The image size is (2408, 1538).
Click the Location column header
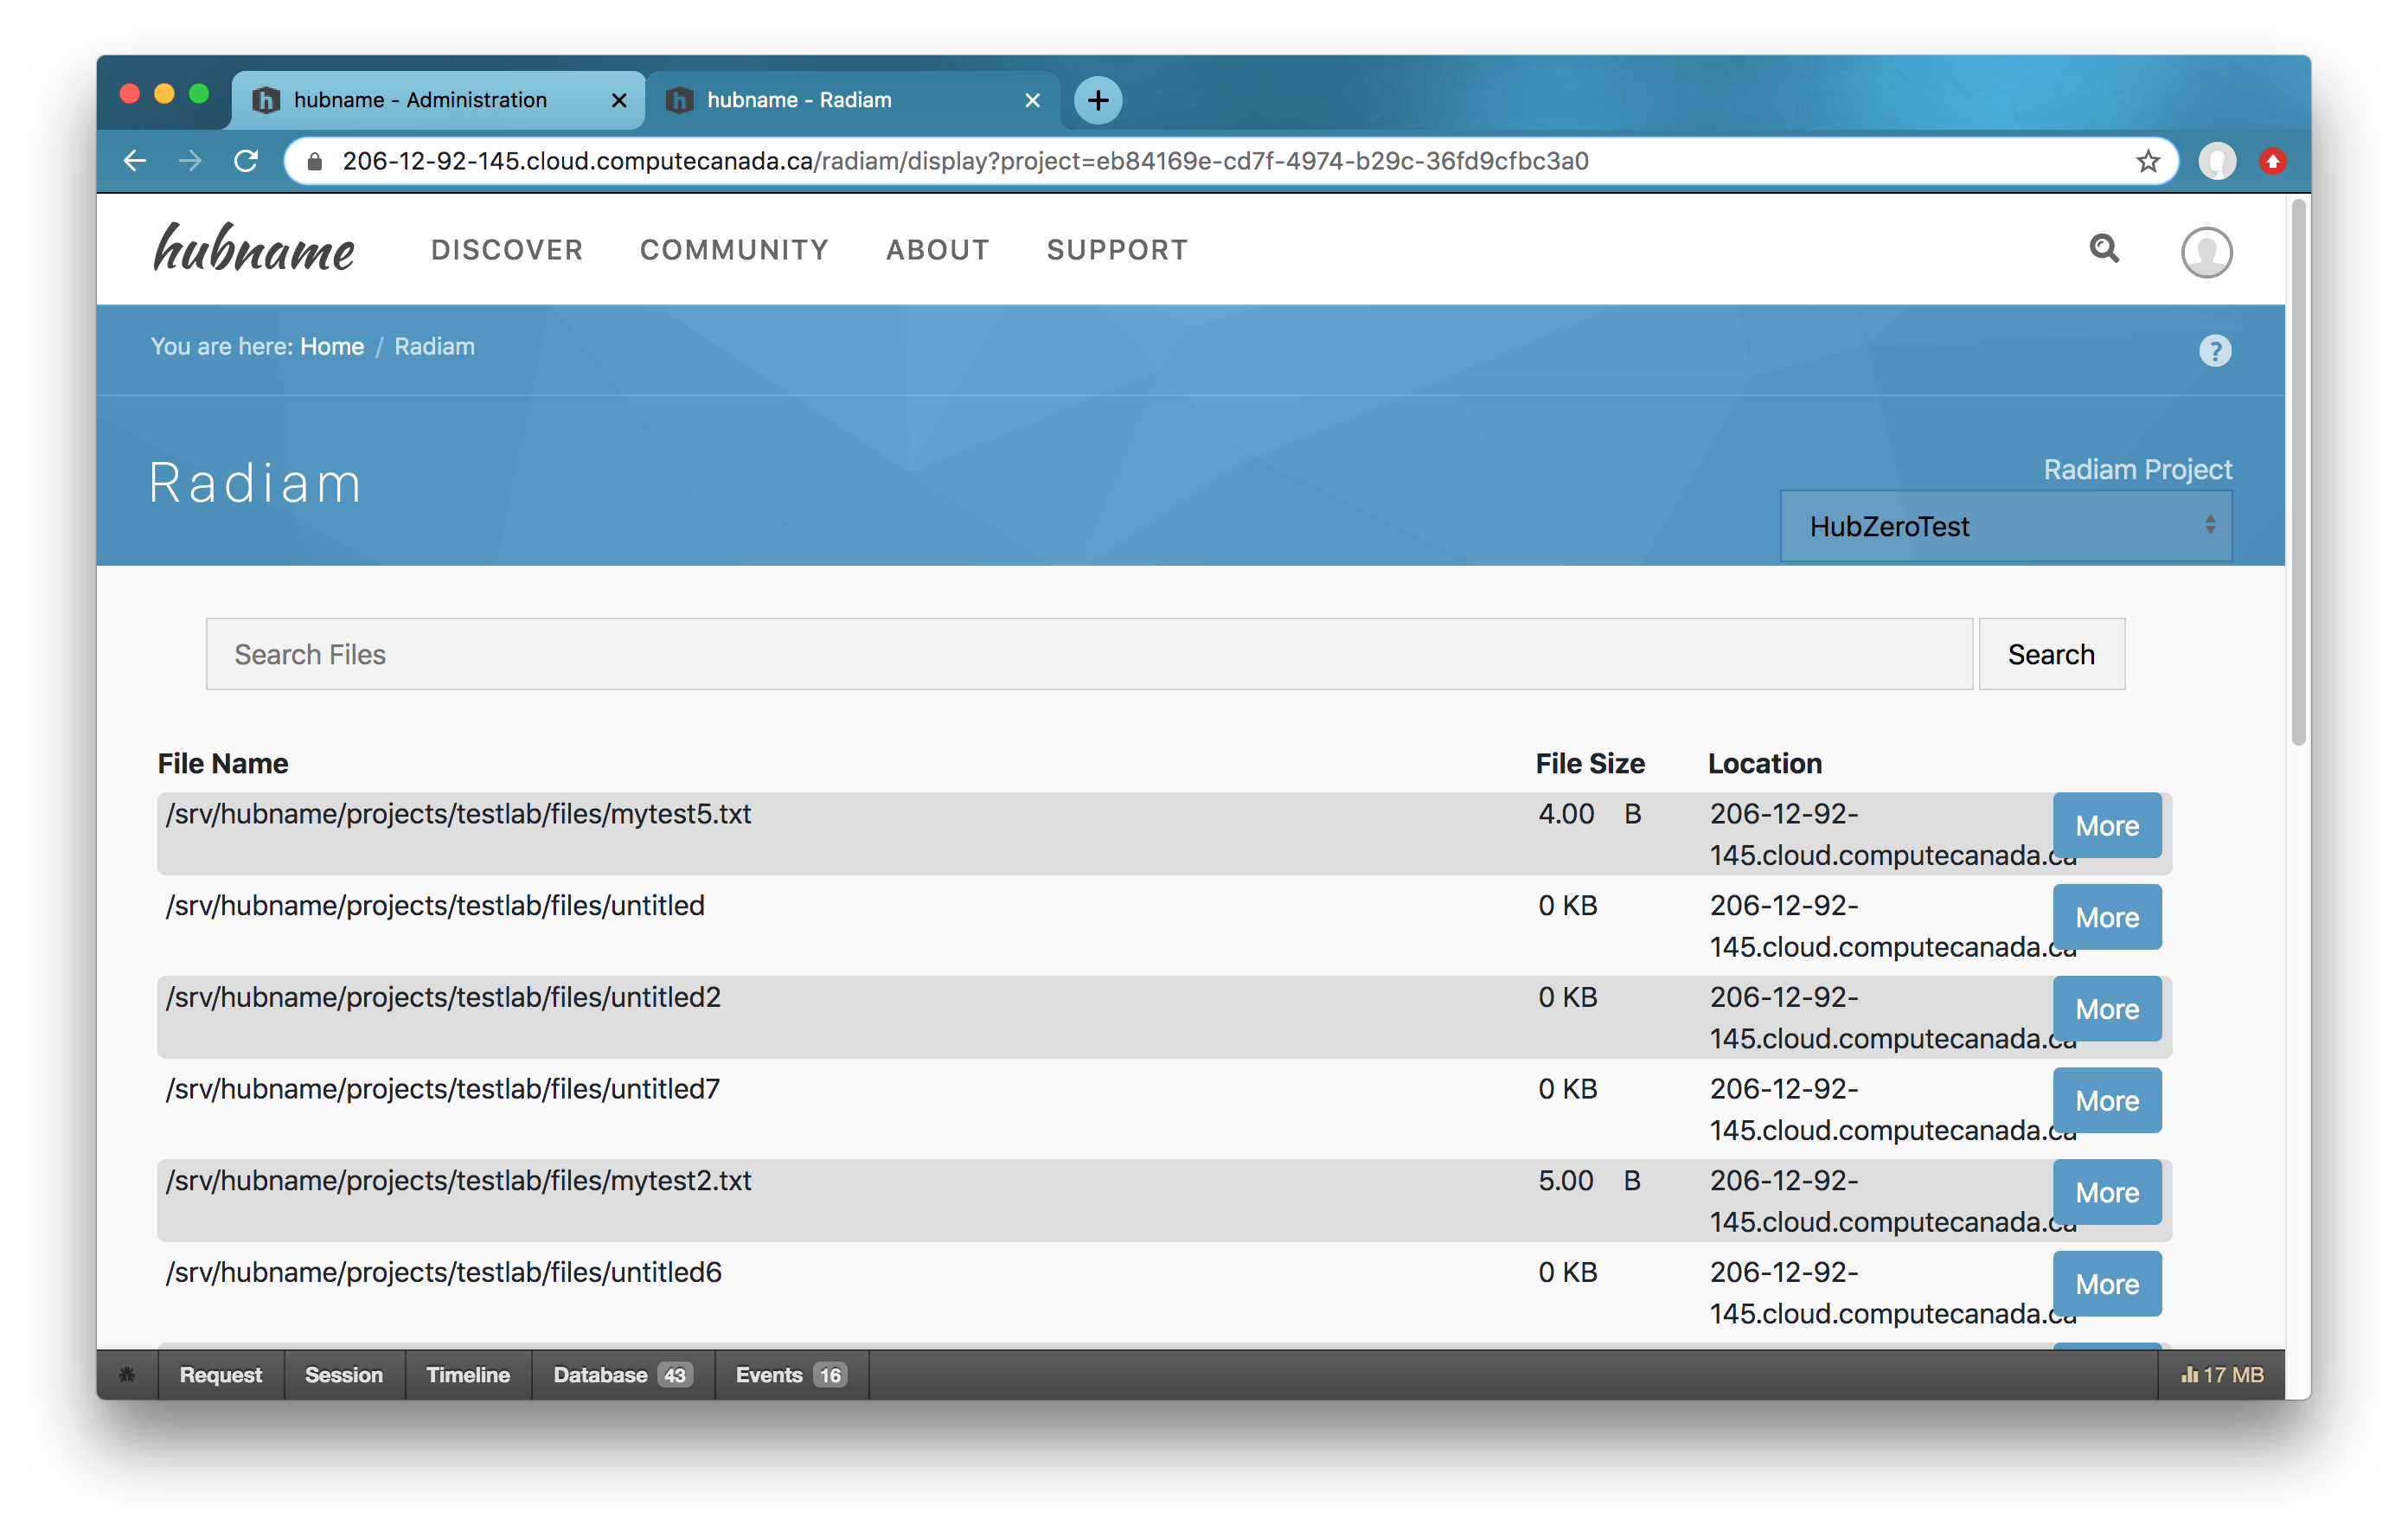[x=1764, y=763]
